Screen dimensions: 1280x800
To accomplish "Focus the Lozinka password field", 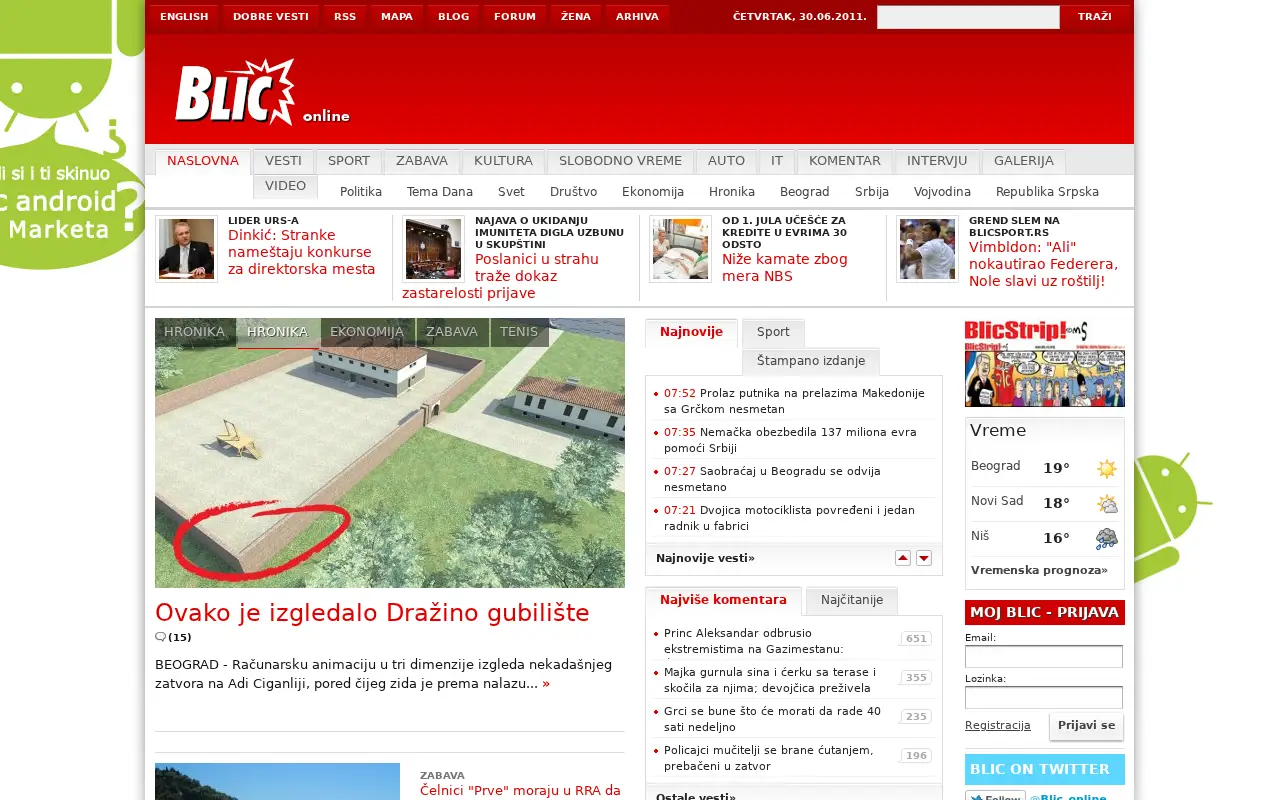I will point(1044,697).
